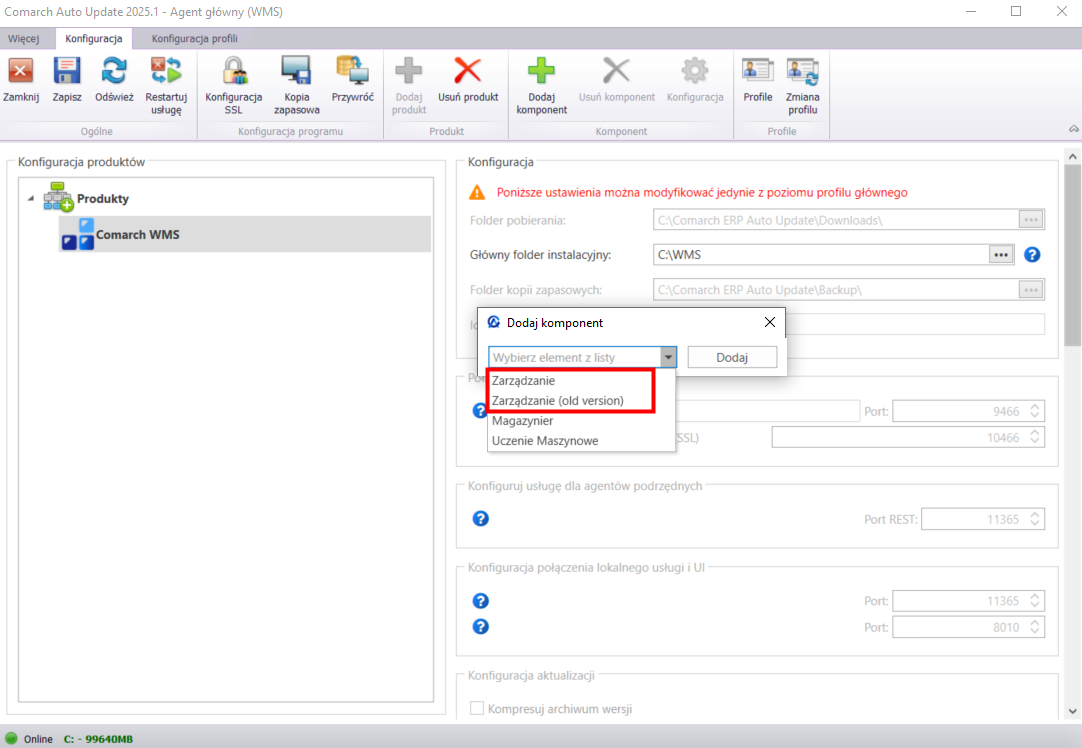
Task: Select Comarch WMS in product tree
Action: click(x=245, y=235)
